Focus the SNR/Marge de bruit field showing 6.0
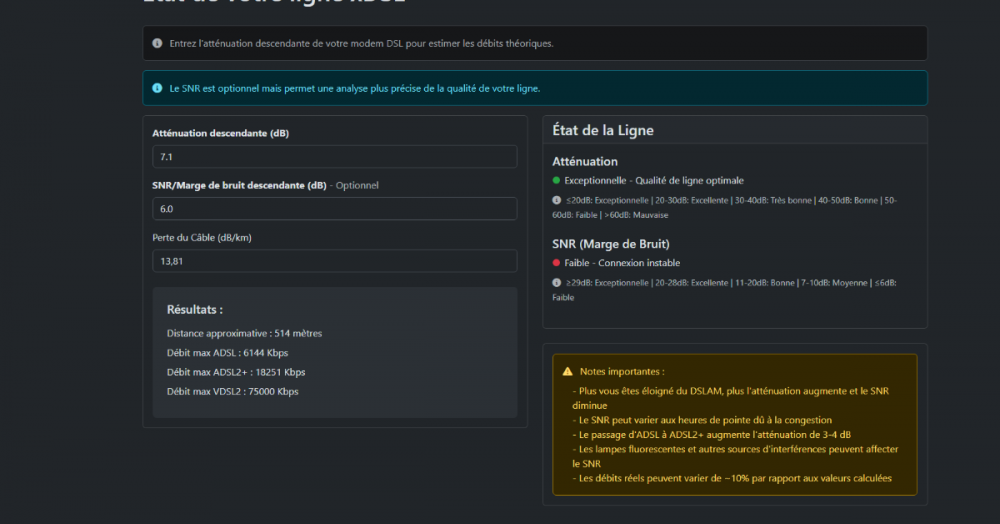This screenshot has height=524, width=1000. (x=334, y=209)
